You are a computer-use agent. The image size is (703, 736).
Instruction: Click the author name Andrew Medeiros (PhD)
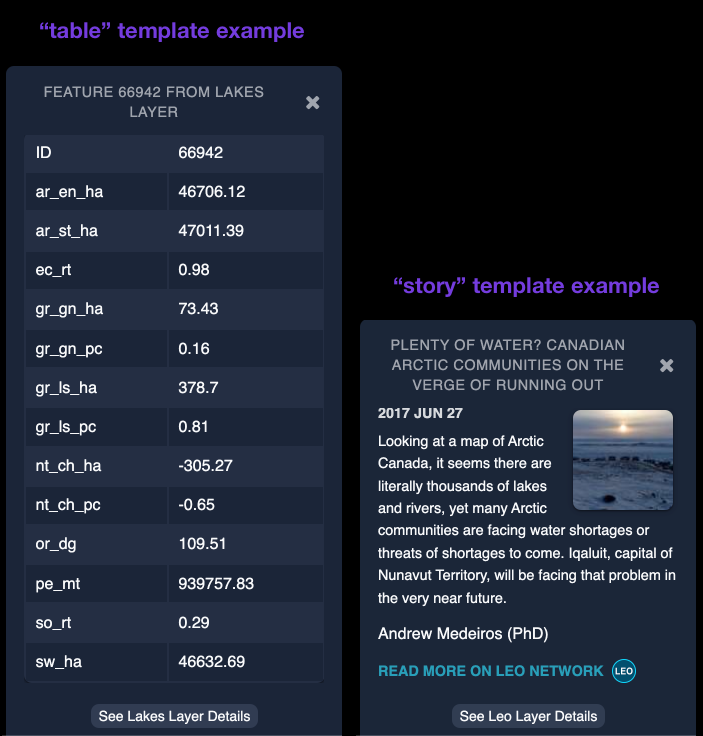463,634
